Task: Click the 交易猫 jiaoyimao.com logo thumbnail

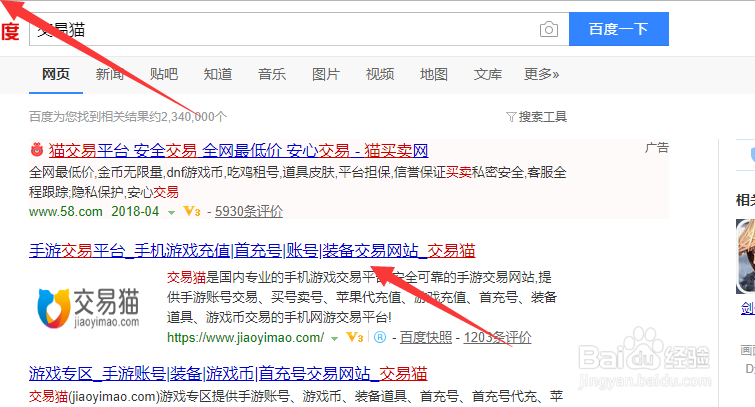Action: point(89,309)
